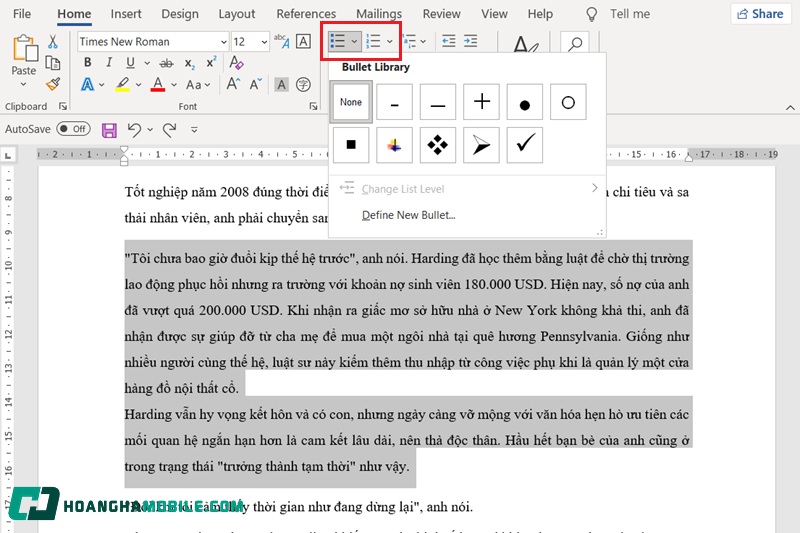Expand the font size dropdown
The height and width of the screenshot is (533, 800).
(x=263, y=42)
